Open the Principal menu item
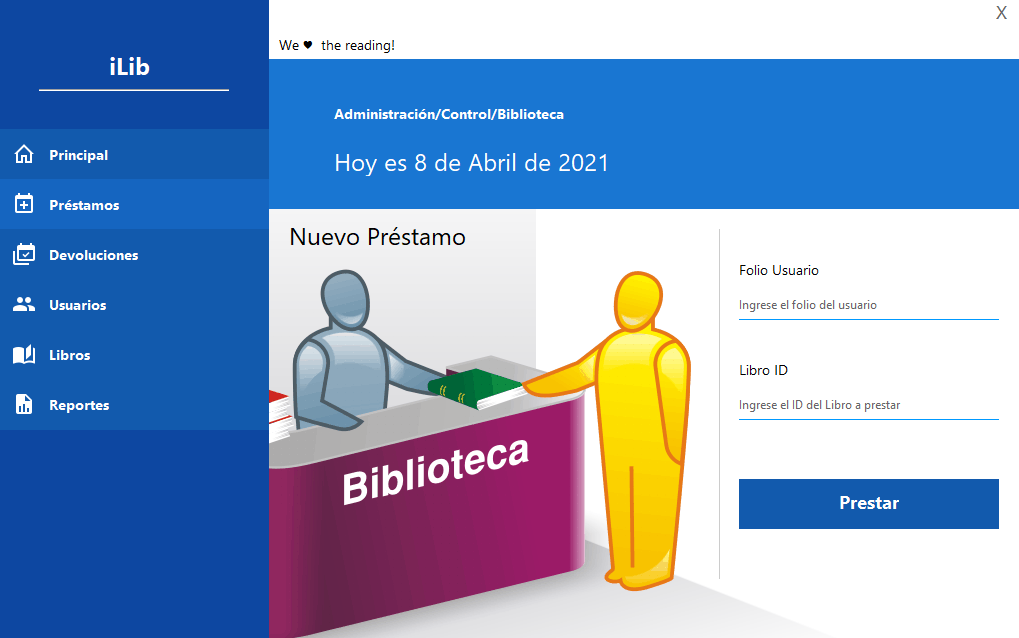1019x638 pixels. [x=135, y=155]
